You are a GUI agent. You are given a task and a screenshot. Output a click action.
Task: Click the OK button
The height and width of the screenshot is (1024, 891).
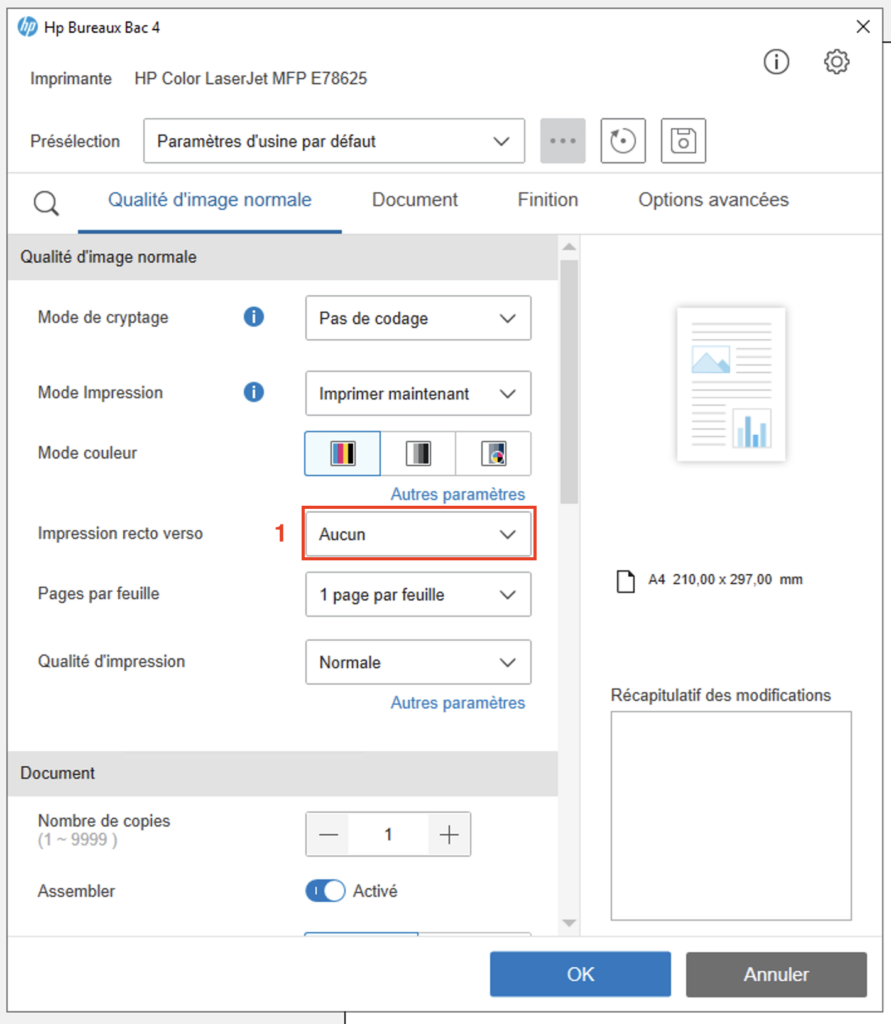pyautogui.click(x=580, y=974)
